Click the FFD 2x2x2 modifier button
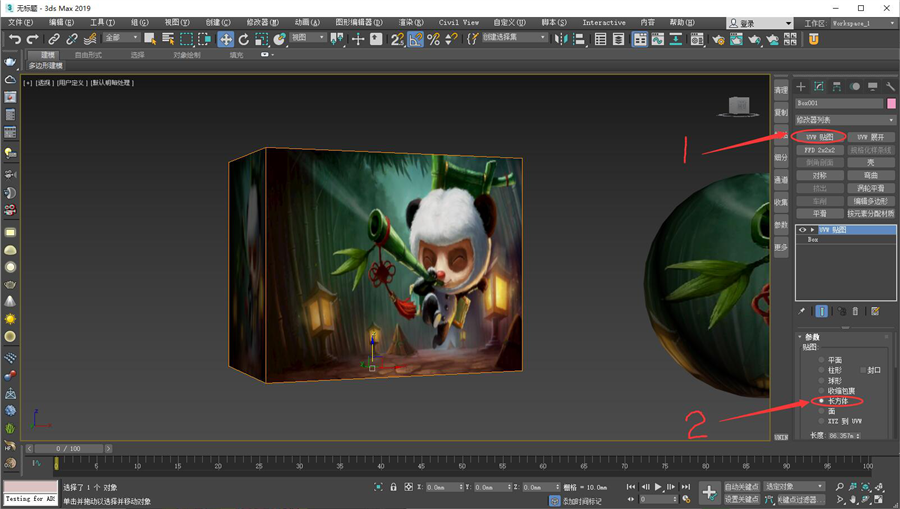Screen dimensions: 900x509 coord(819,150)
